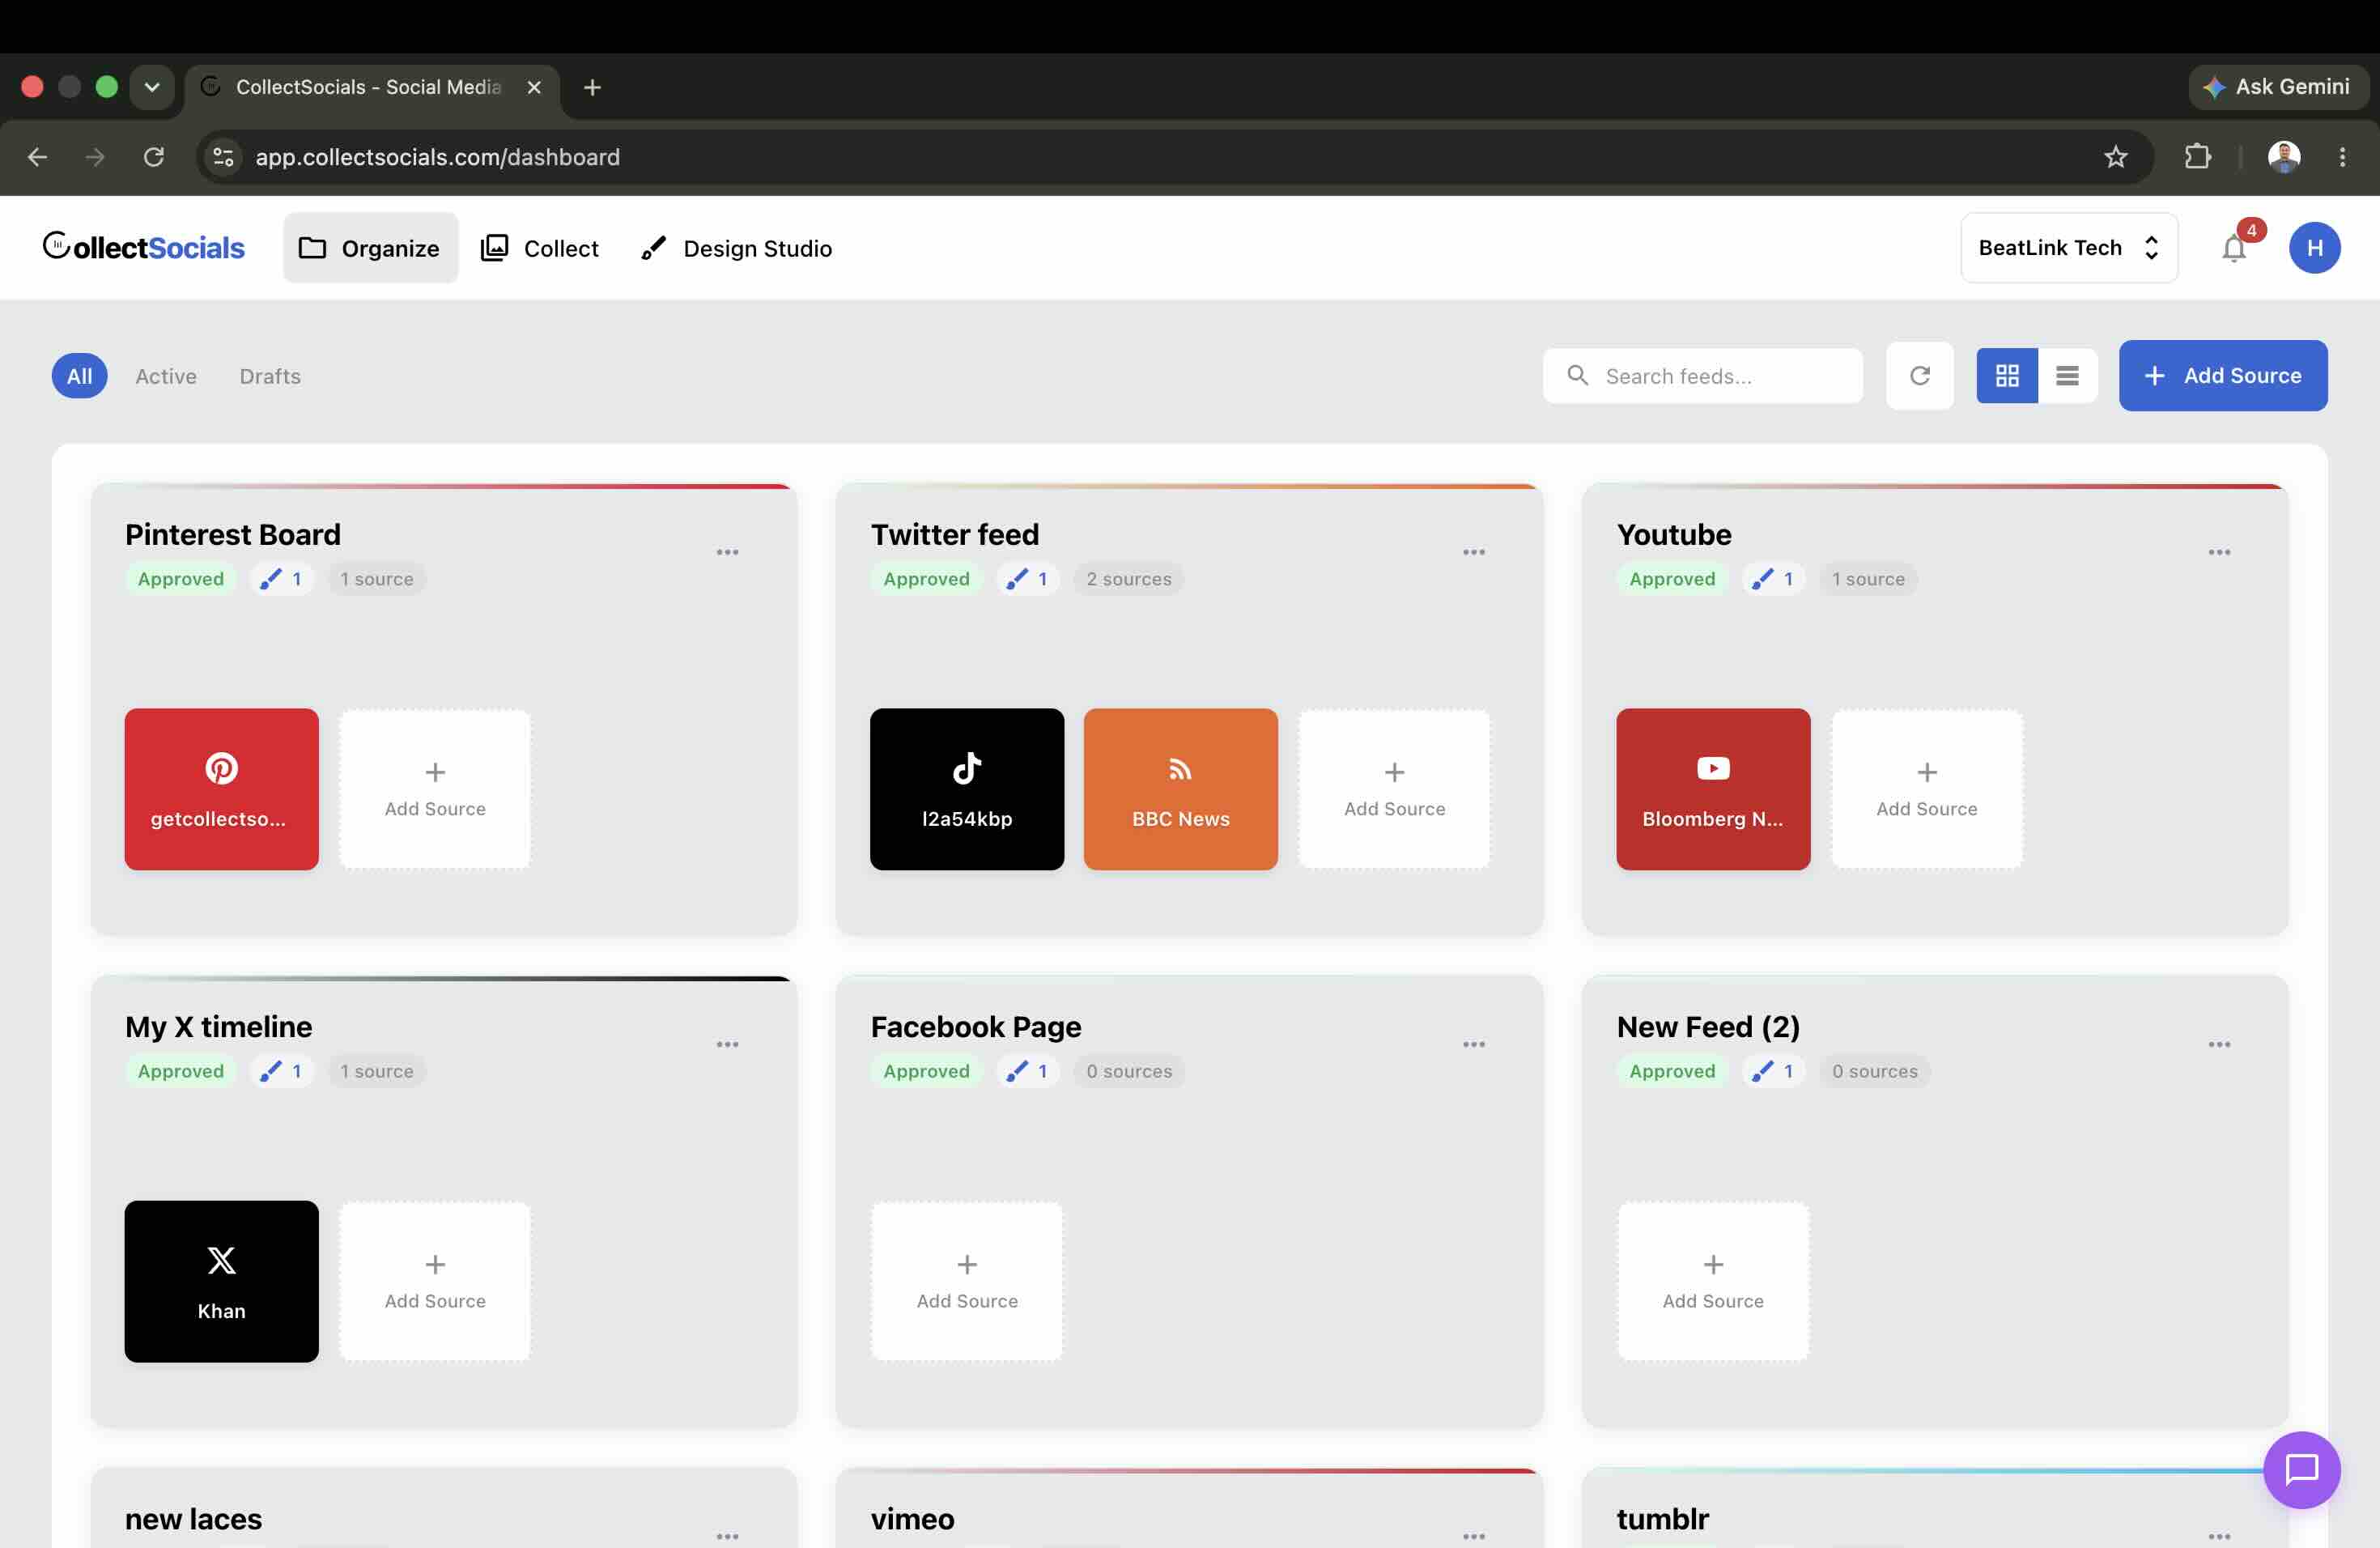
Task: Show All feeds filter
Action: click(x=79, y=376)
